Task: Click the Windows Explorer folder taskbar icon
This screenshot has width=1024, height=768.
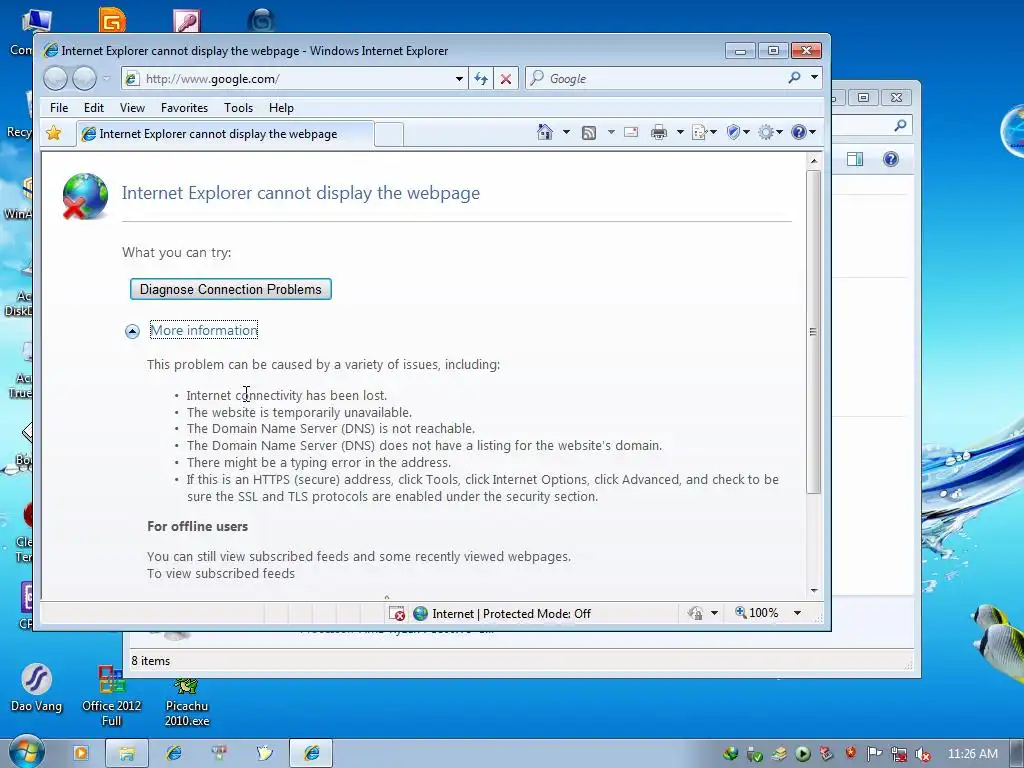Action: [x=127, y=753]
